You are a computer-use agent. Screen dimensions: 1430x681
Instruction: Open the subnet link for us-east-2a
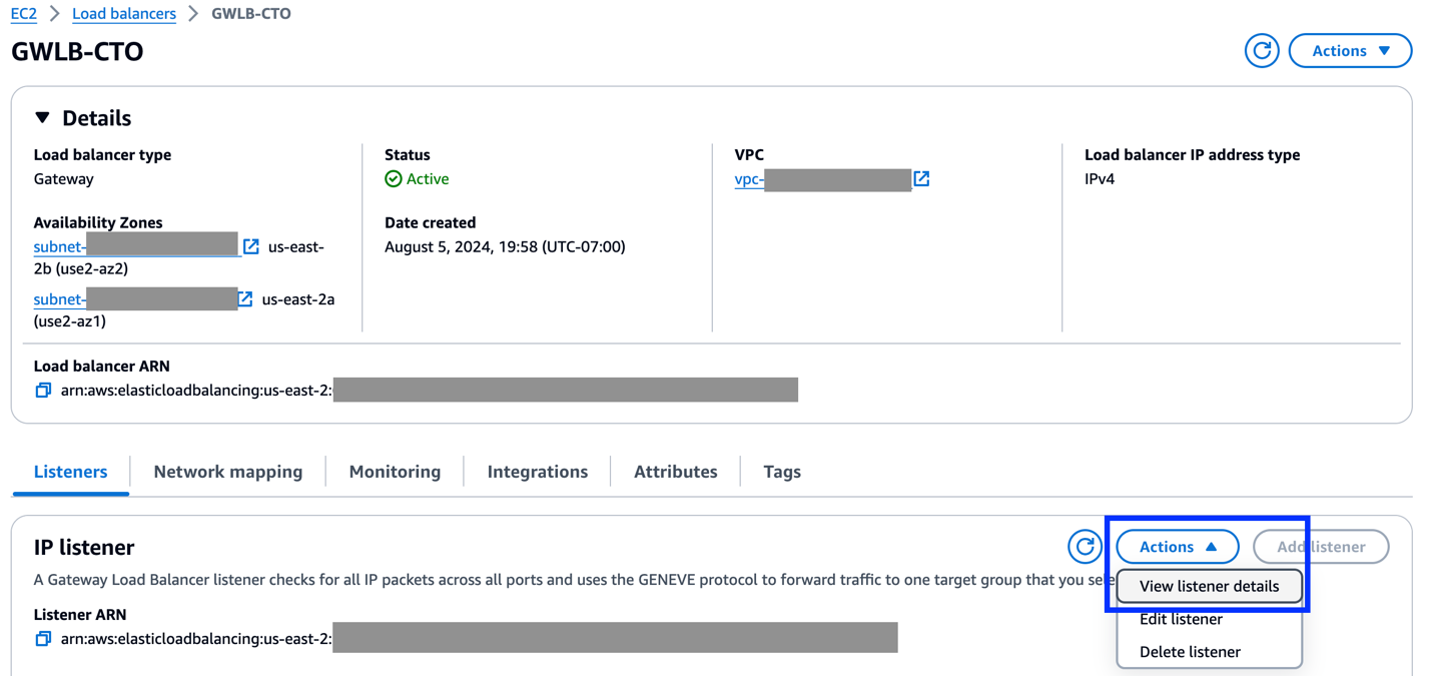click(x=134, y=298)
